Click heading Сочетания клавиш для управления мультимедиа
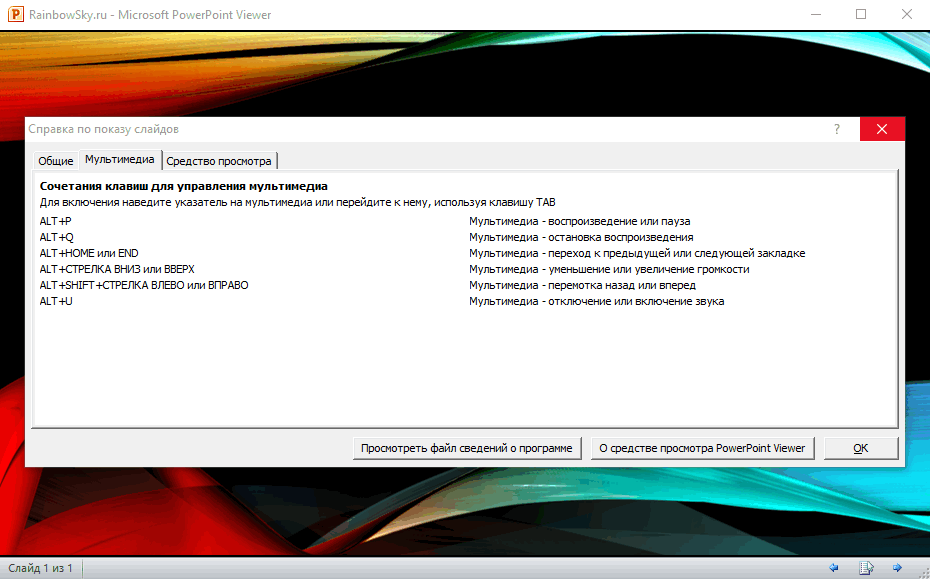The image size is (930, 579). click(x=184, y=186)
